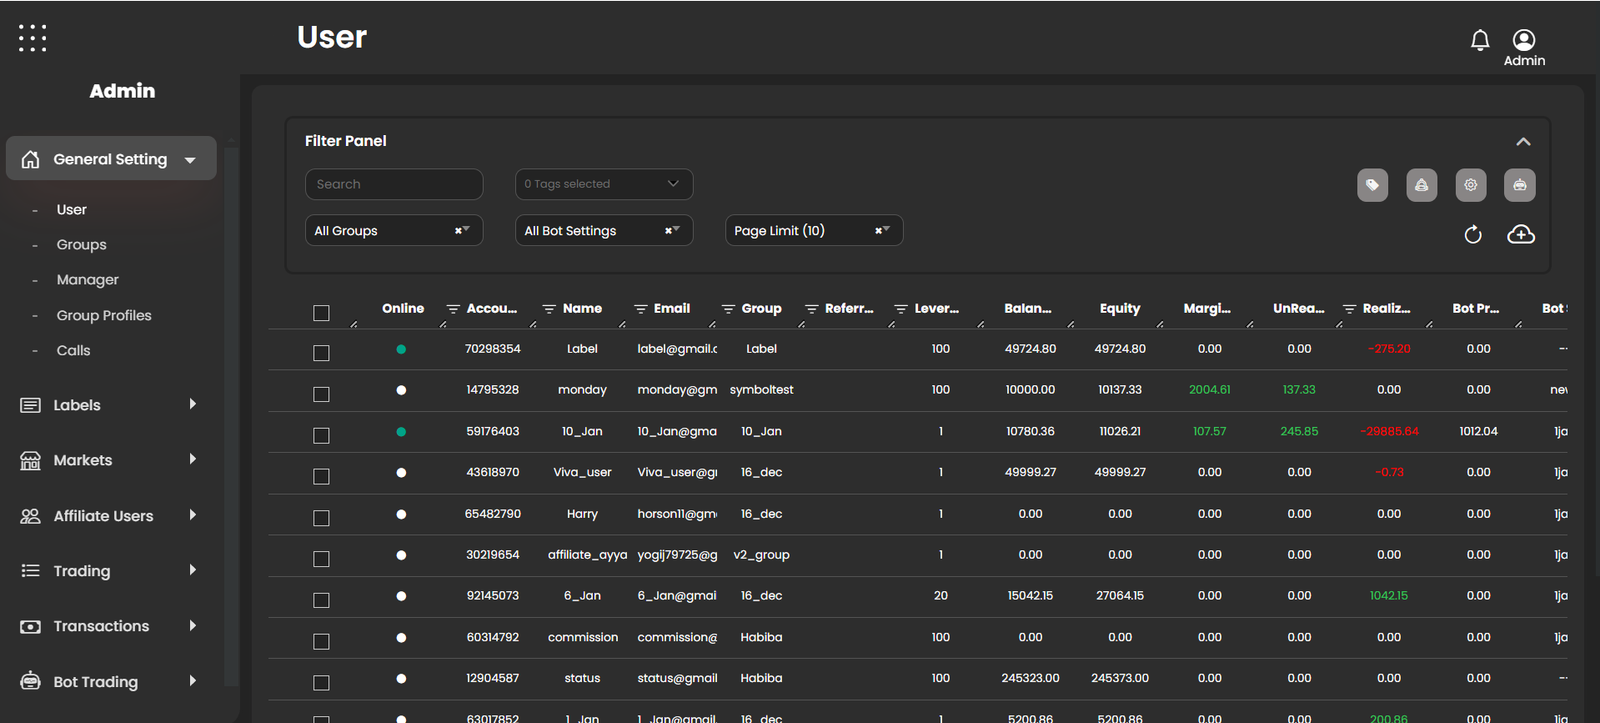Viewport: 1600px width, 723px height.
Task: Open the All Groups dropdown
Action: click(394, 231)
